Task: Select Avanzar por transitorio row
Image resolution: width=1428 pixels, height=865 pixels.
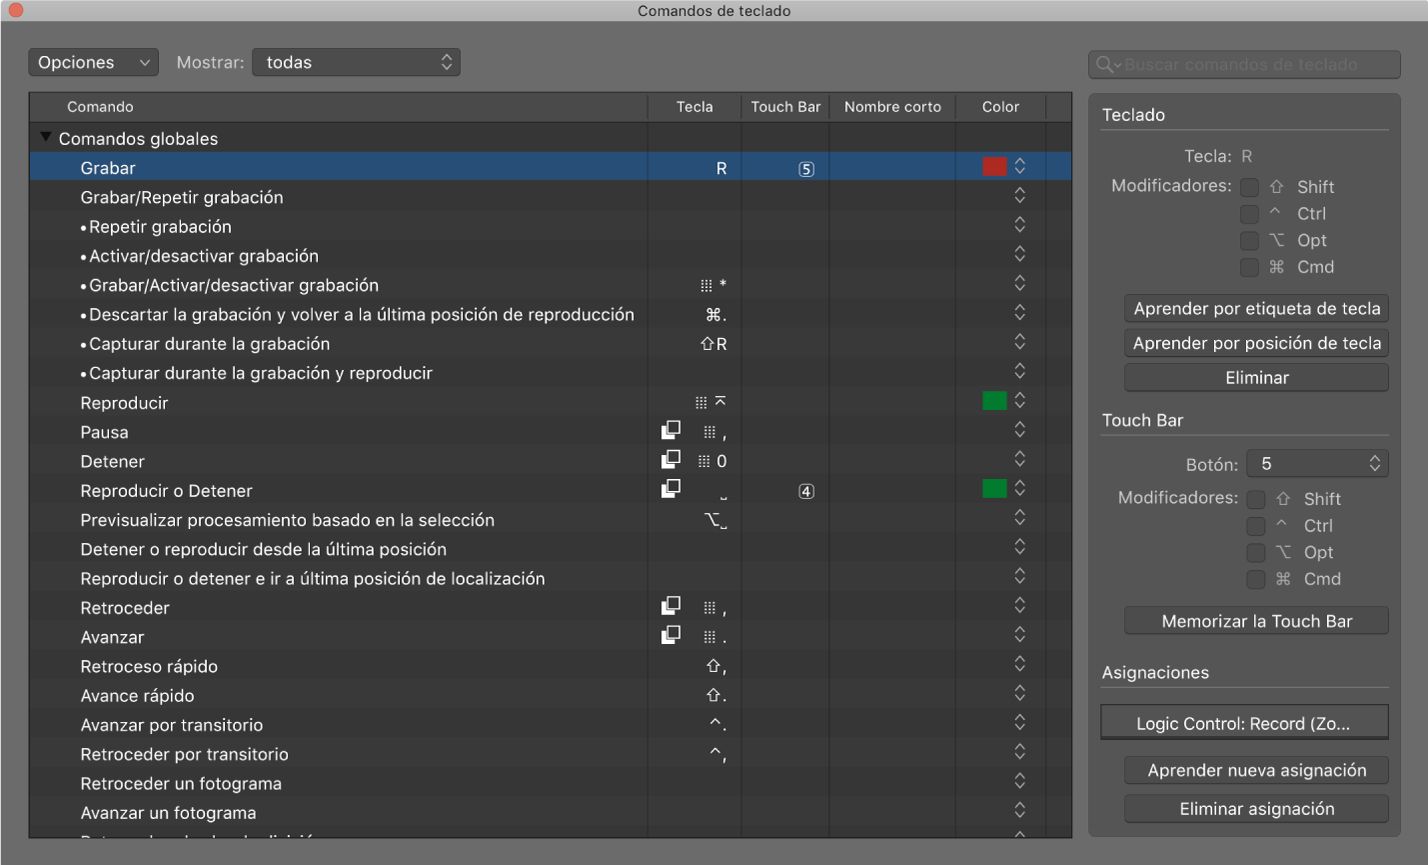Action: [550, 724]
